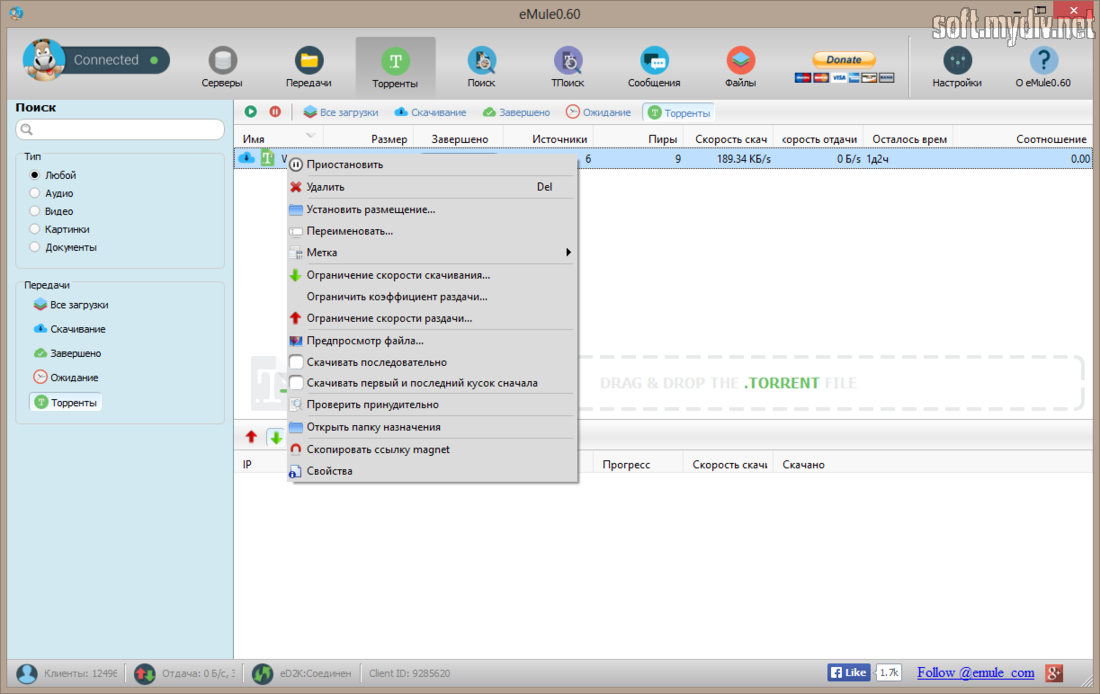Open the Торренты toolbar icon
Screen dimensions: 1100x694
point(395,61)
